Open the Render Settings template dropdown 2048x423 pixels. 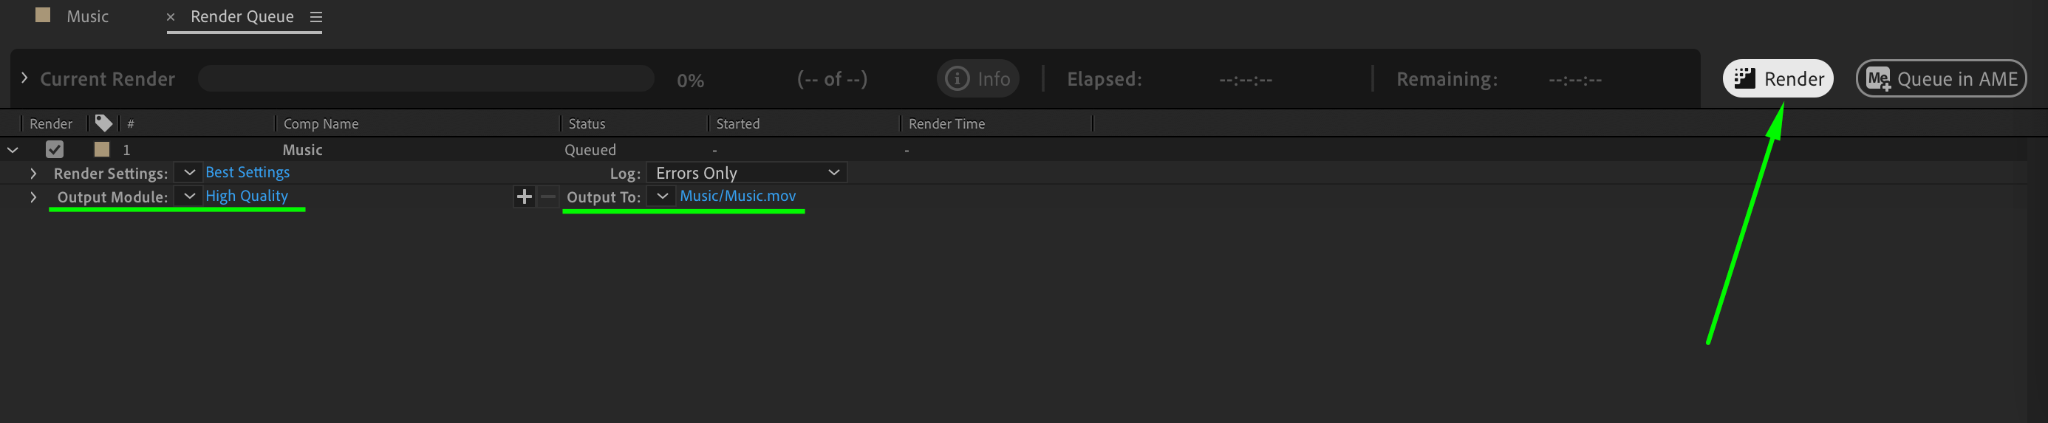[189, 173]
